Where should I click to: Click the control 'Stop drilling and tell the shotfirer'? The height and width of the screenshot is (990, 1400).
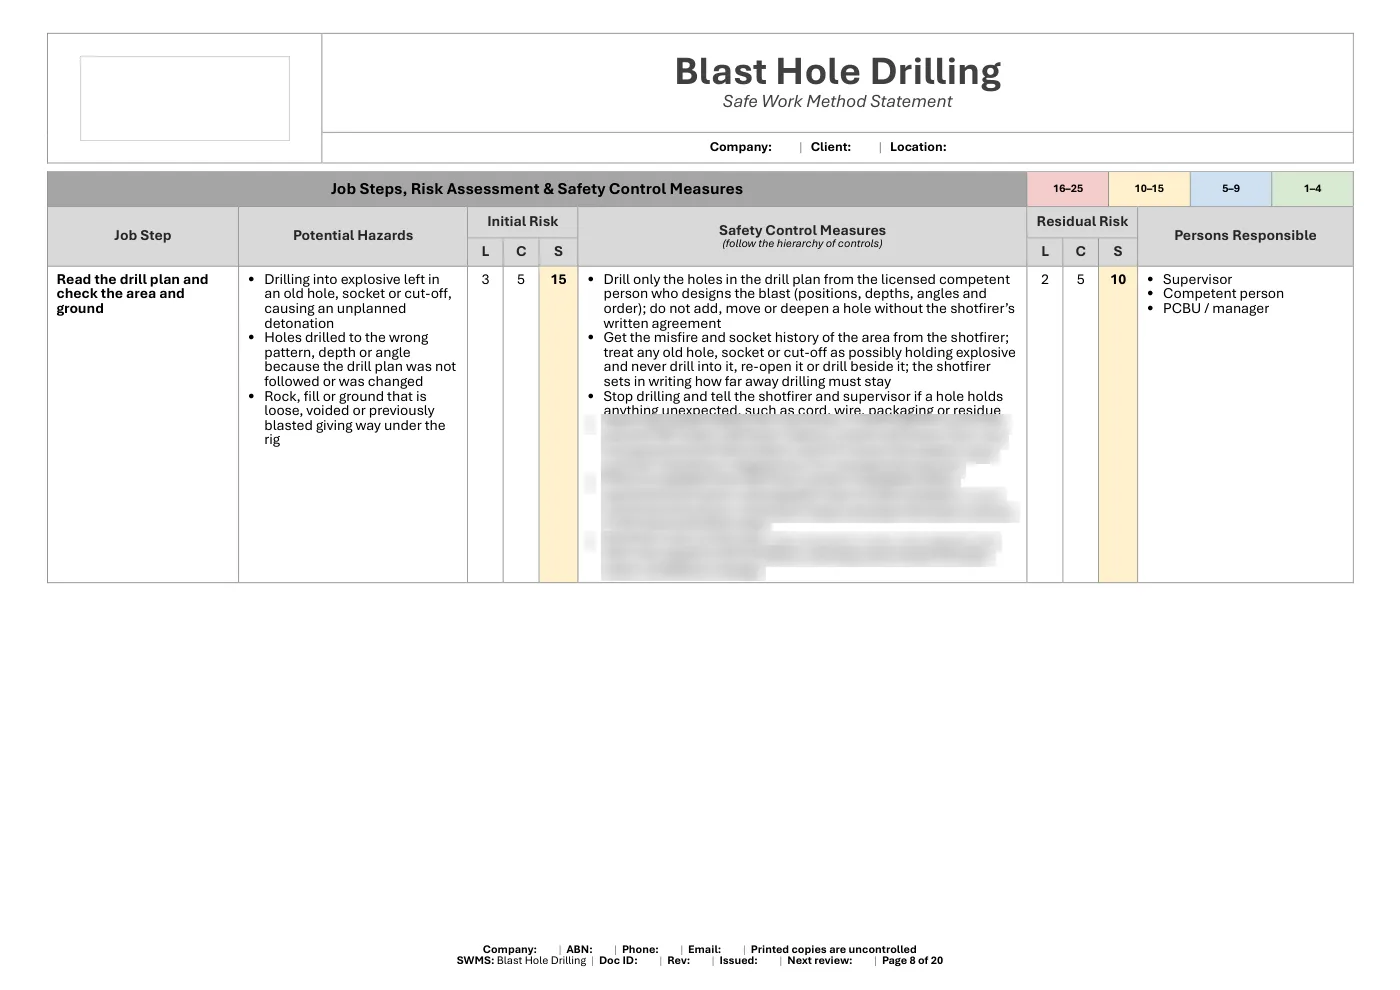click(x=802, y=402)
